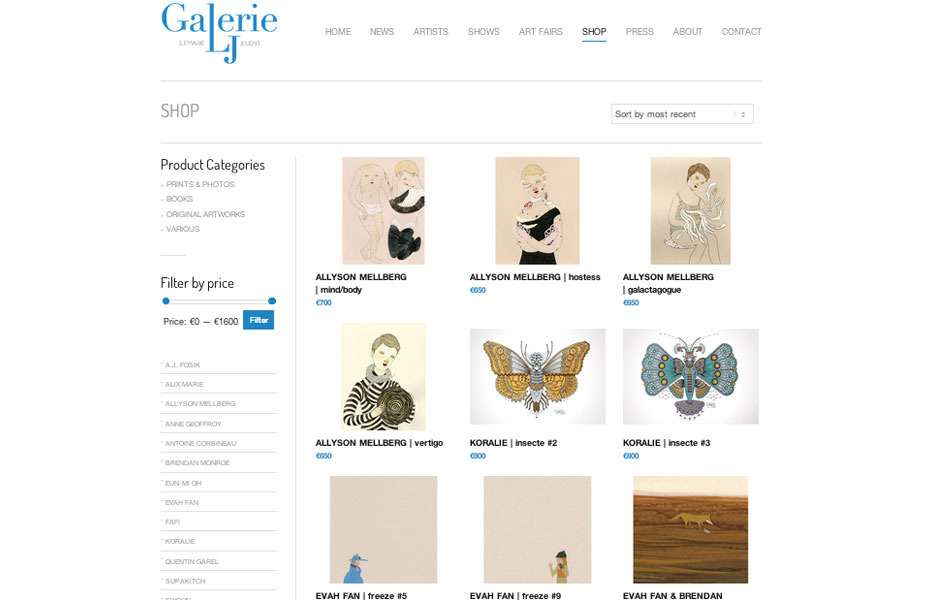Filter by artist KORALIE in sidebar

(180, 541)
